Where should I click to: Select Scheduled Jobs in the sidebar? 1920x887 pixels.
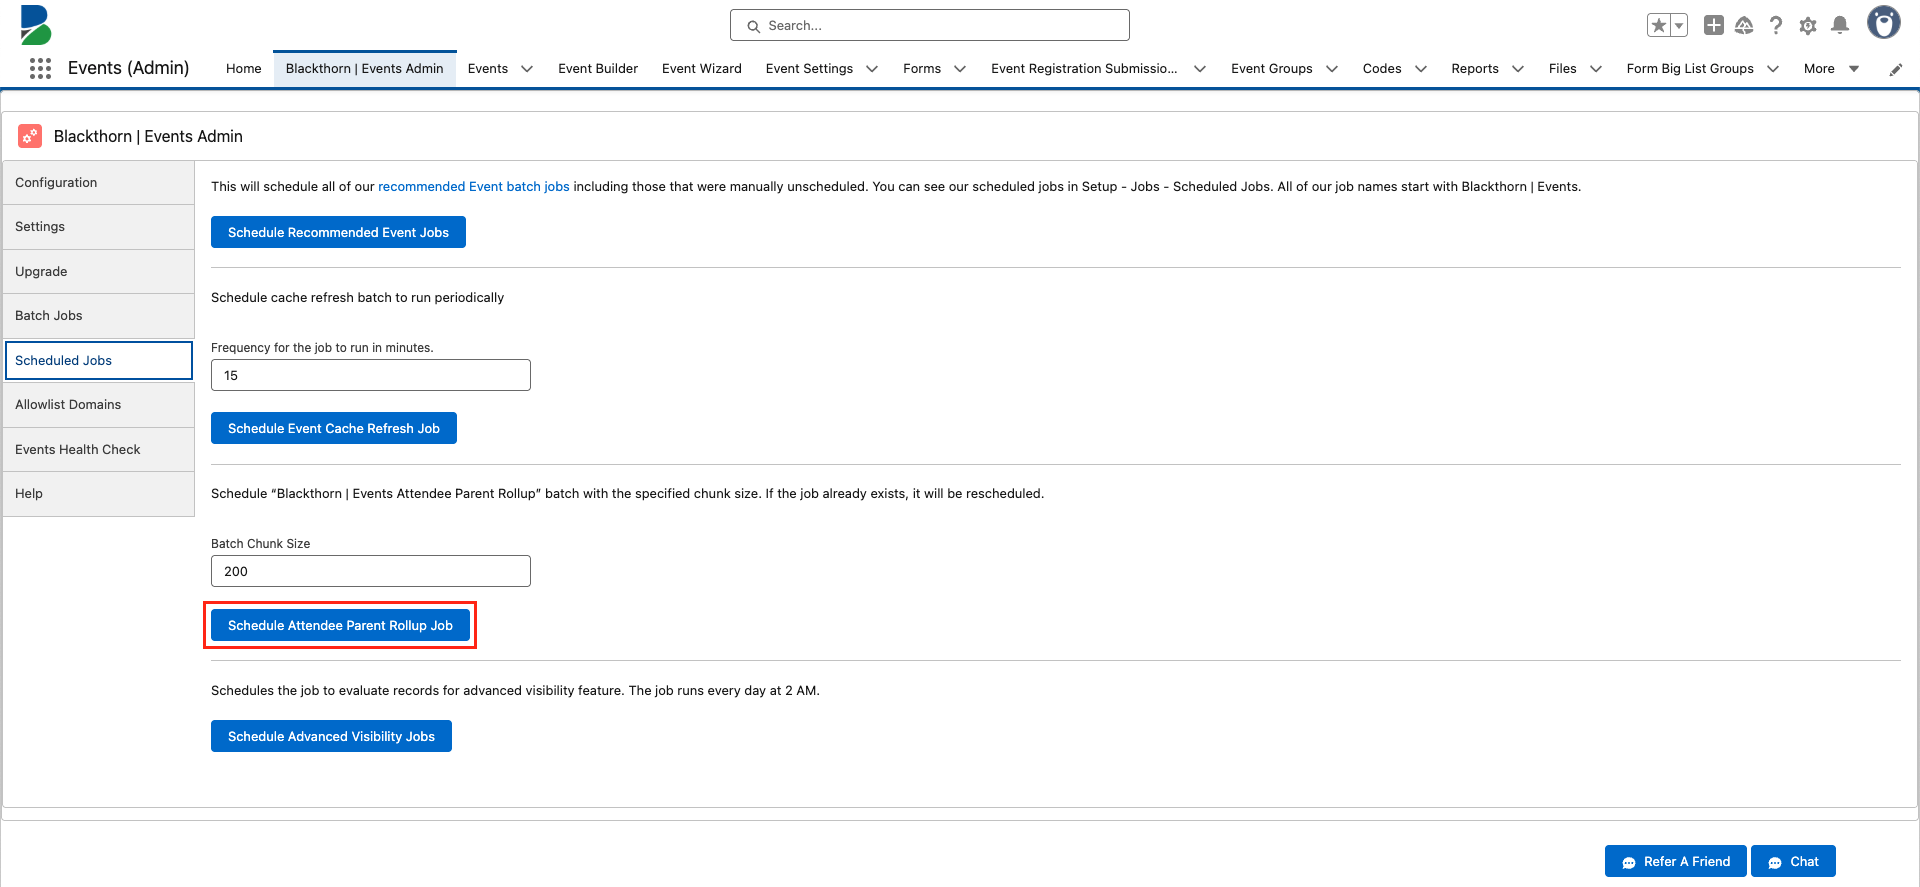click(99, 360)
